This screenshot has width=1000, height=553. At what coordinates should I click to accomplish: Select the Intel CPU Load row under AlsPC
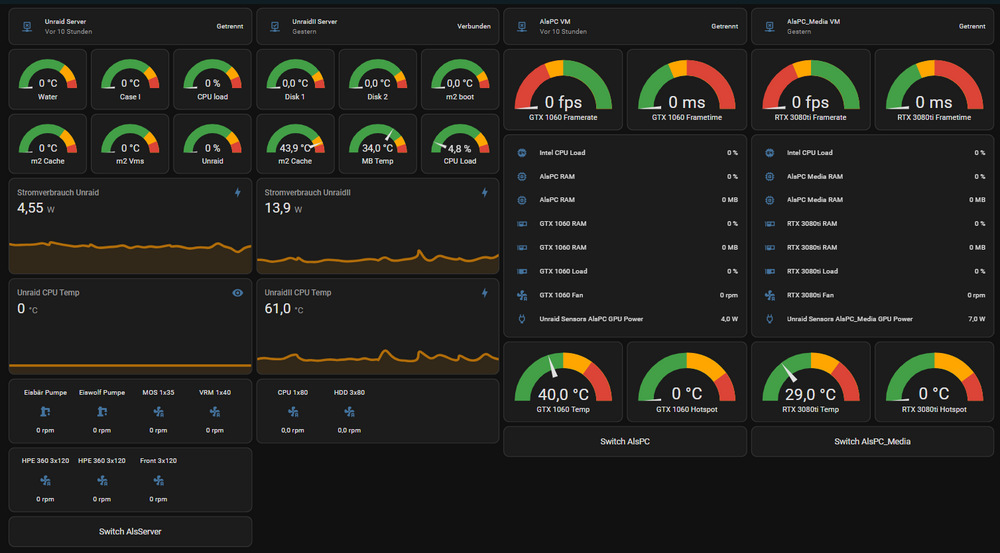click(625, 153)
